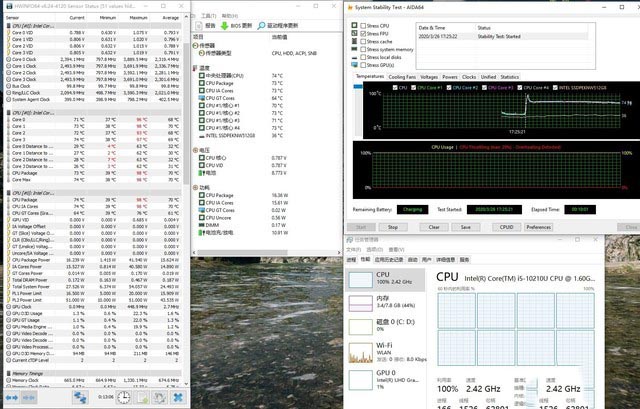This screenshot has height=409, width=640.
Task: Open HWiNFO sensor settings wrench icon
Action: [x=159, y=397]
